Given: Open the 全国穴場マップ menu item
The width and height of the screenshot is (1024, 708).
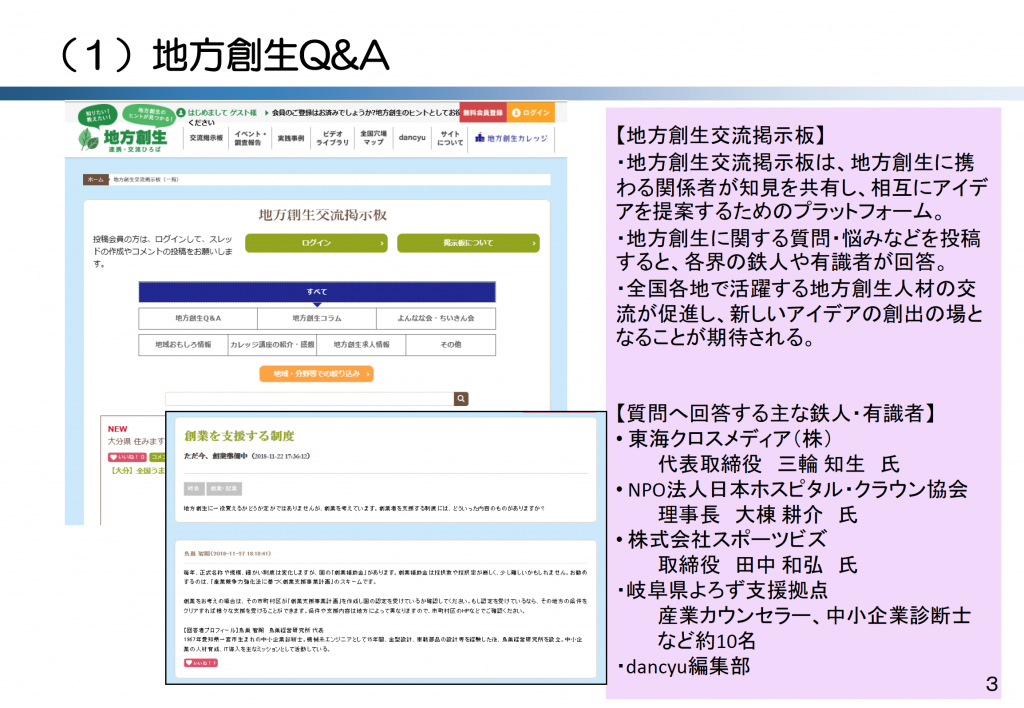Looking at the screenshot, I should [374, 137].
